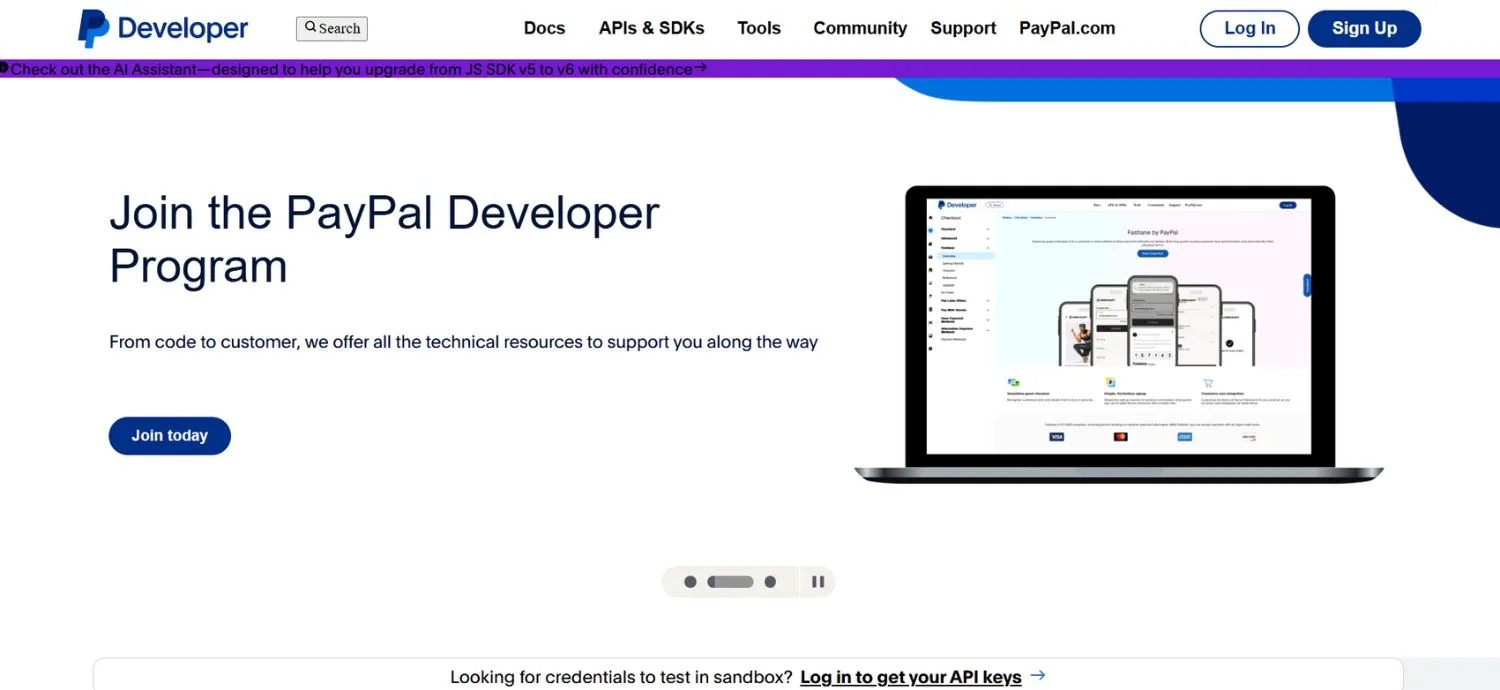Viewport: 1500px width, 690px height.
Task: Click the Join today button
Action: (x=170, y=436)
